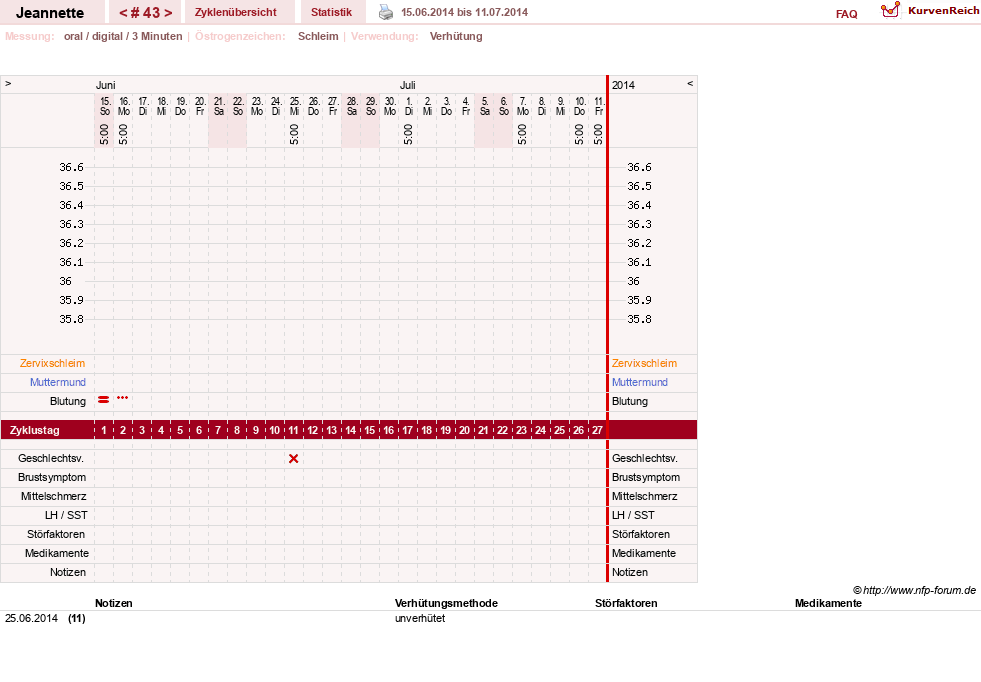Viewport: 981px width, 682px height.
Task: Click the 2014 year label
Action: (623, 85)
